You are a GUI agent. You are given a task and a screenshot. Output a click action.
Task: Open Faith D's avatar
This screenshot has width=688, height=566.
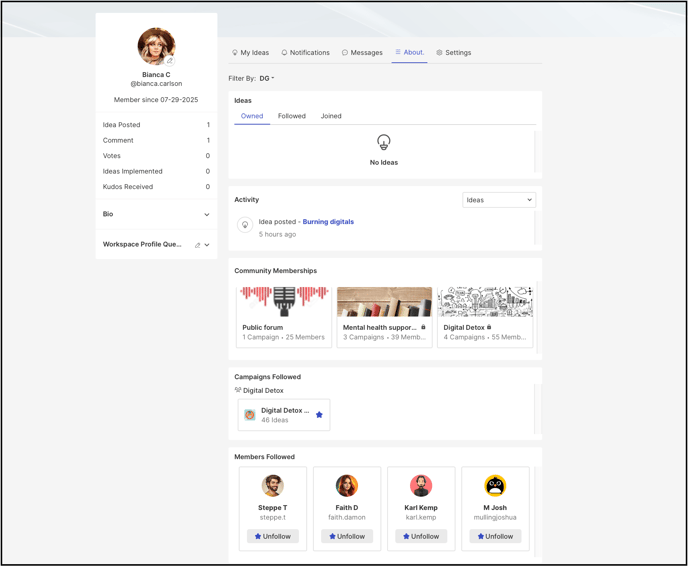click(x=347, y=486)
